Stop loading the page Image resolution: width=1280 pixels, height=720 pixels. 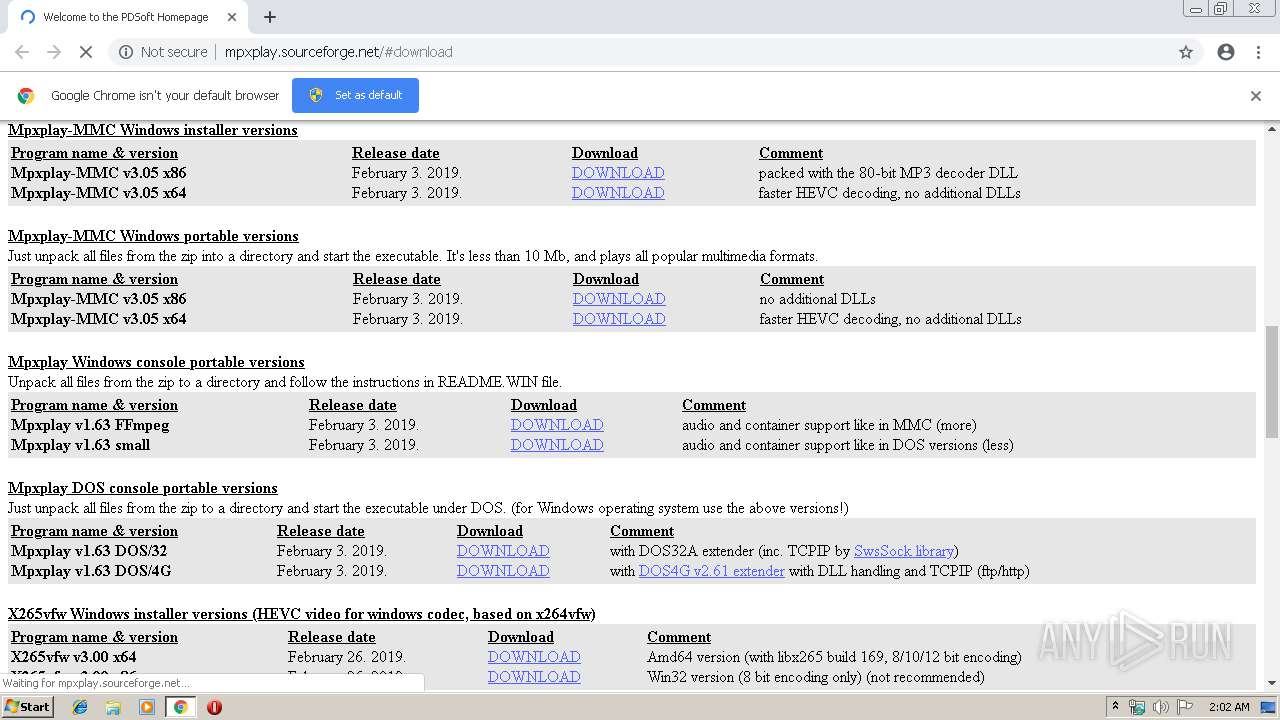point(86,52)
